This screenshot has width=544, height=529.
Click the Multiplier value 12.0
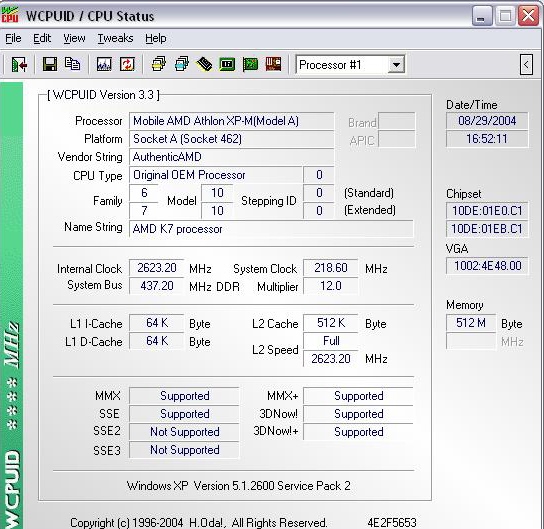coord(331,286)
